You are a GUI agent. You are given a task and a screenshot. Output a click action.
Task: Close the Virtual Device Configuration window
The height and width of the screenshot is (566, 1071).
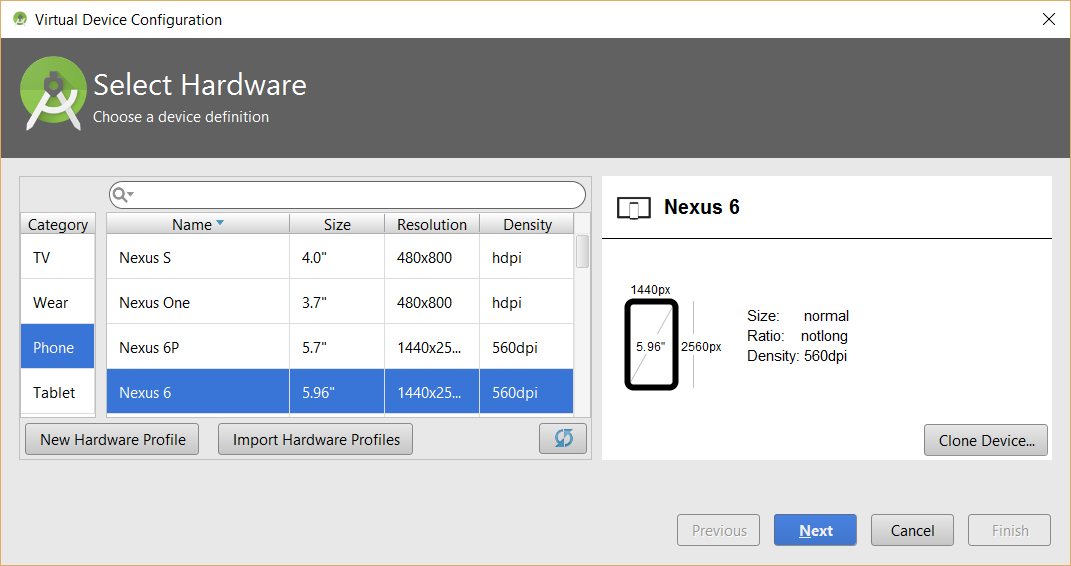click(1048, 19)
